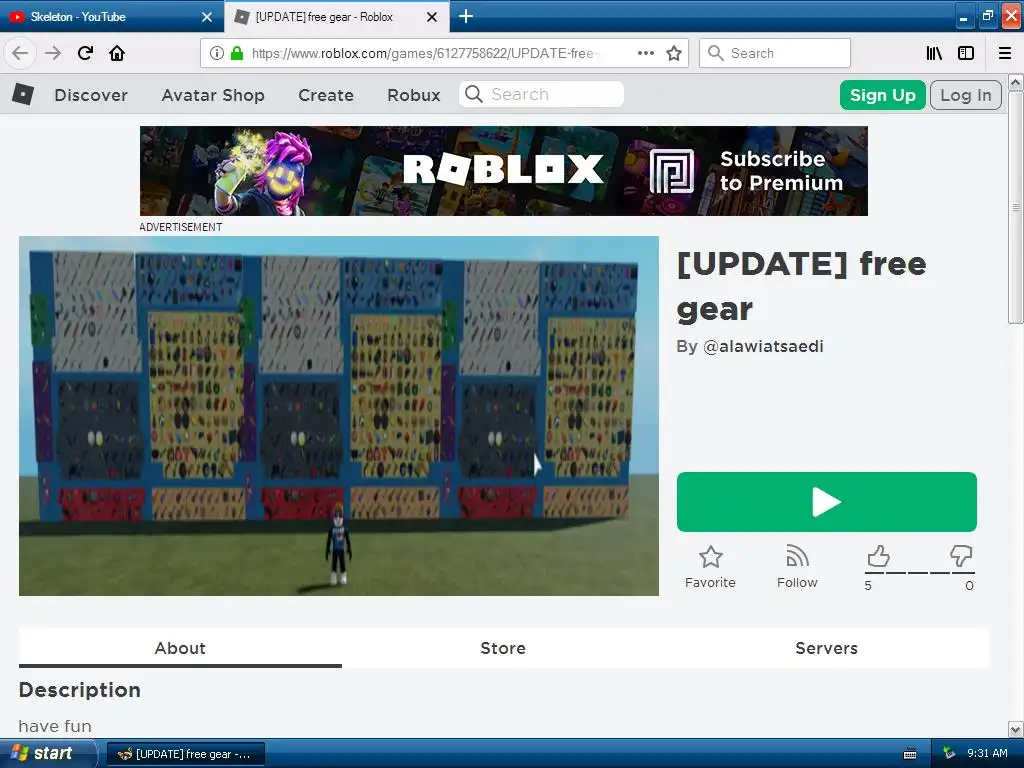1024x768 pixels.
Task: Click the page scrollbar up arrow
Action: pos(1016,82)
